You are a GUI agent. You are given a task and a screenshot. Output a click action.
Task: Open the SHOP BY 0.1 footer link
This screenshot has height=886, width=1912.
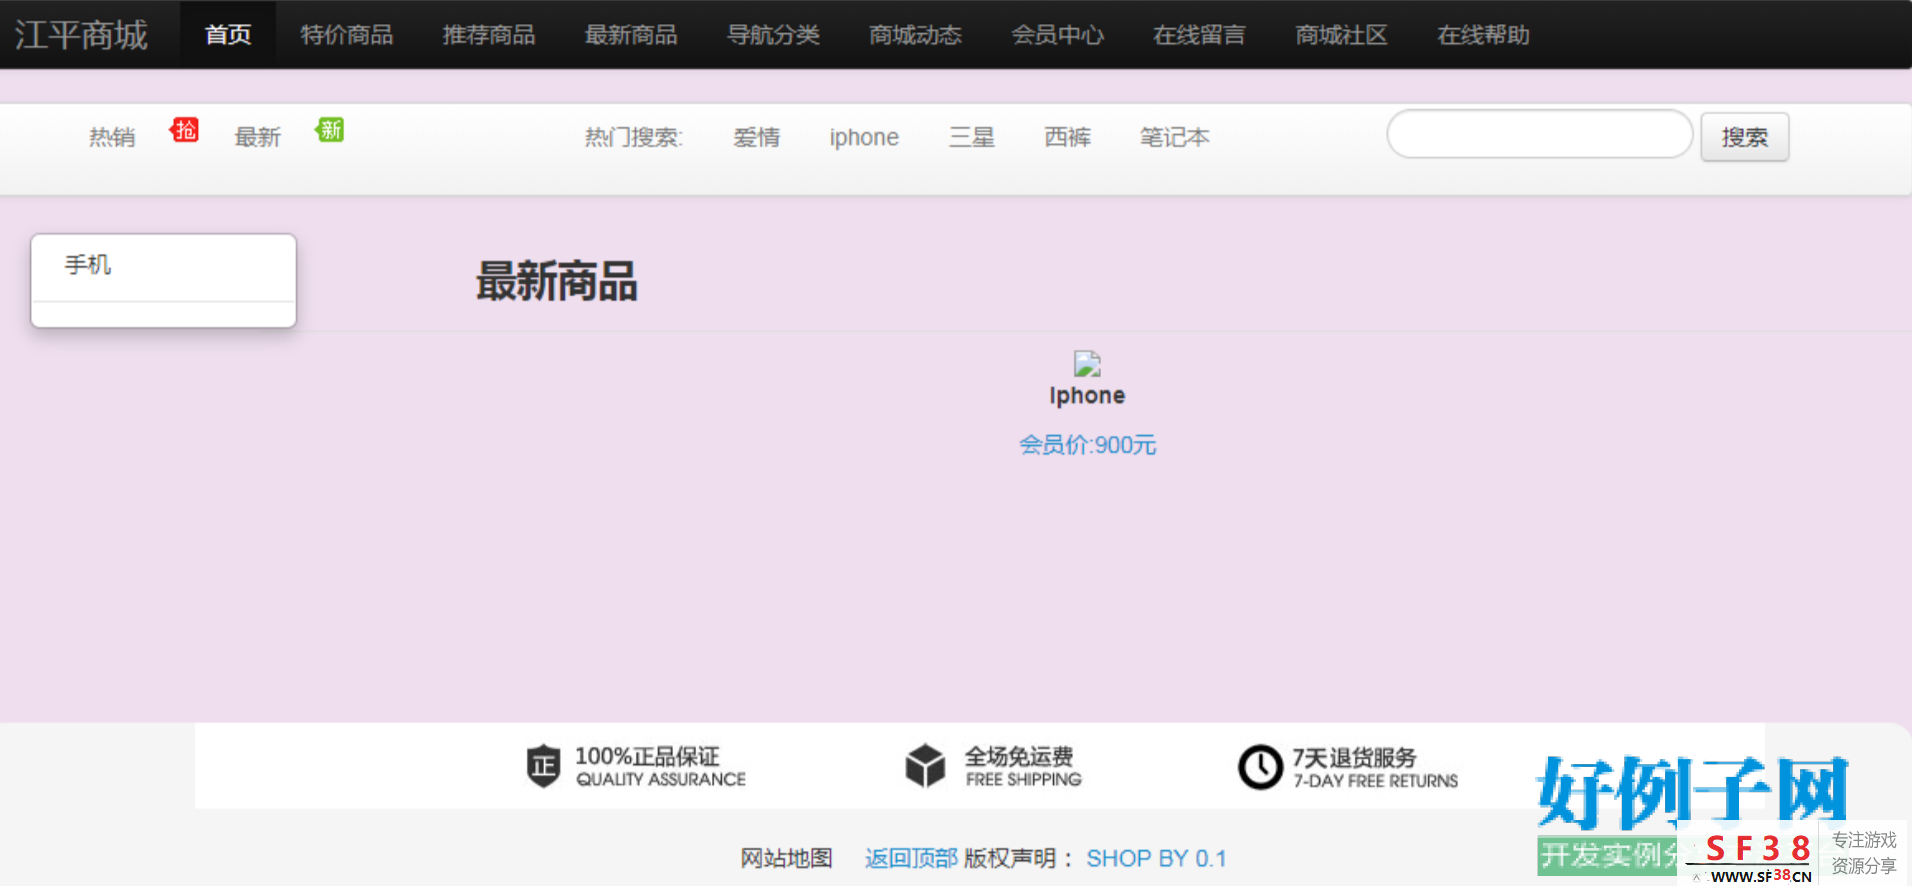1156,858
